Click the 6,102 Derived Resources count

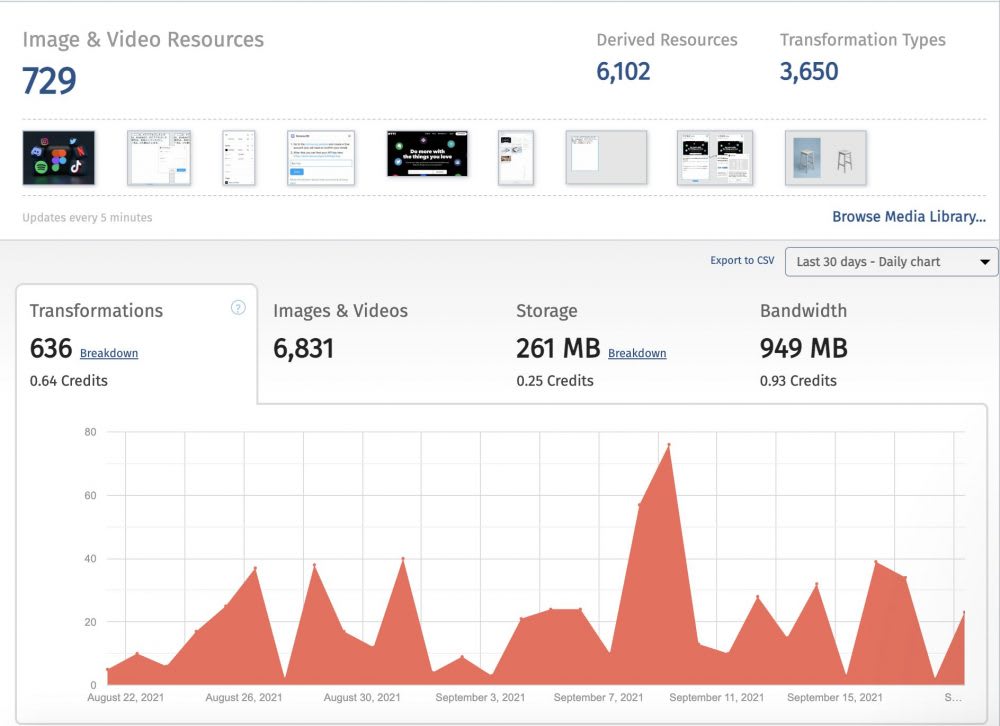623,71
